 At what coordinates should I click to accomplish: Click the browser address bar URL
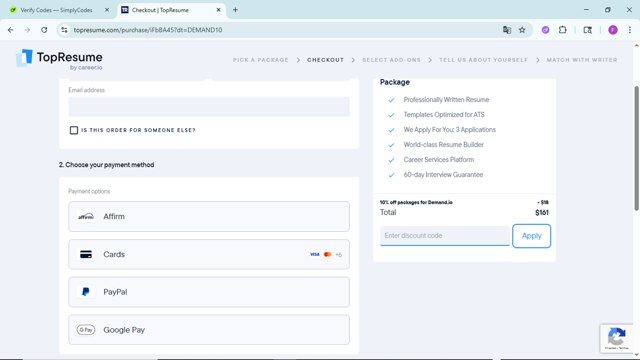tap(148, 30)
